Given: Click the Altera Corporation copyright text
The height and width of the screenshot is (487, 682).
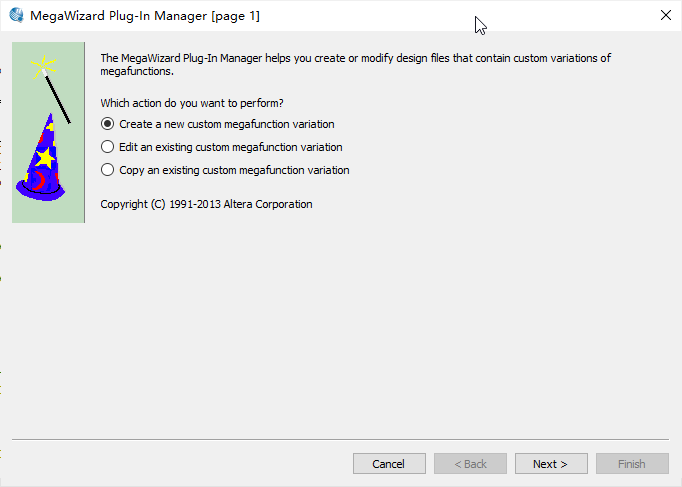Looking at the screenshot, I should [206, 204].
